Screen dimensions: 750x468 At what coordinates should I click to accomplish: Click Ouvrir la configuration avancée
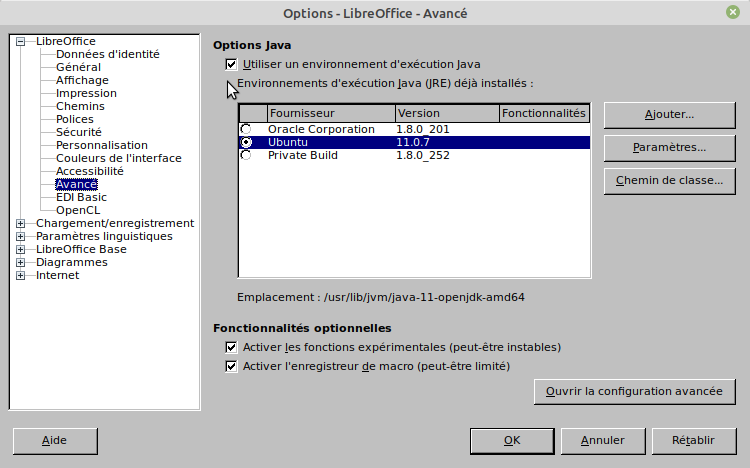(x=635, y=392)
